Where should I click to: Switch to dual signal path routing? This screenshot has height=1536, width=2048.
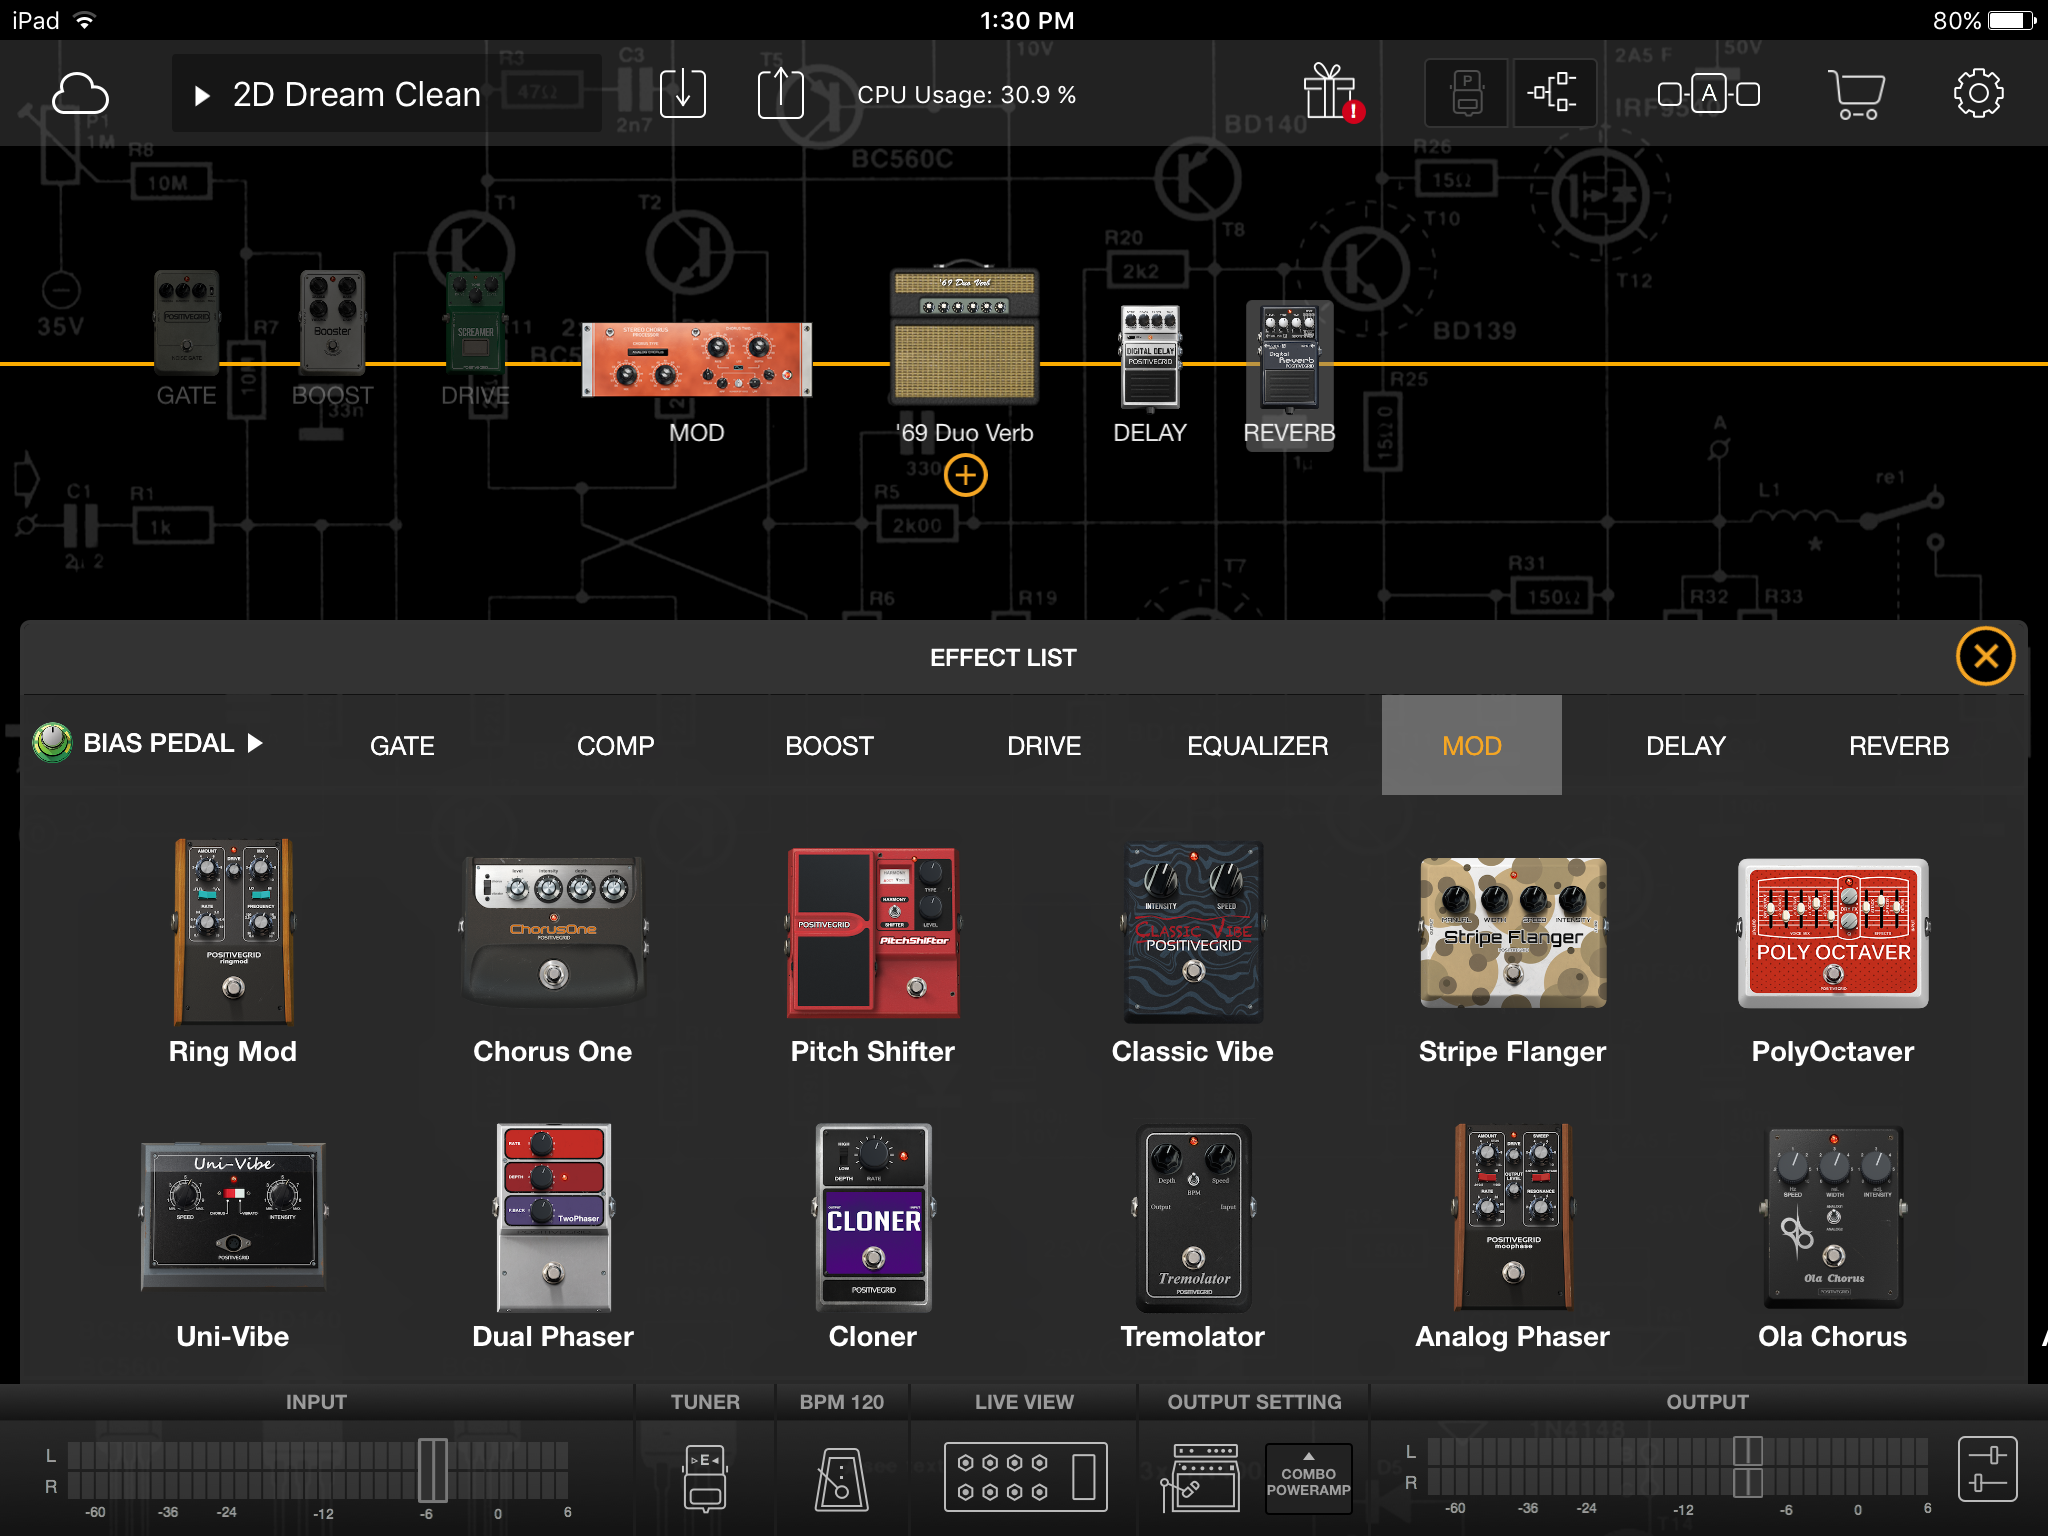coord(1553,94)
